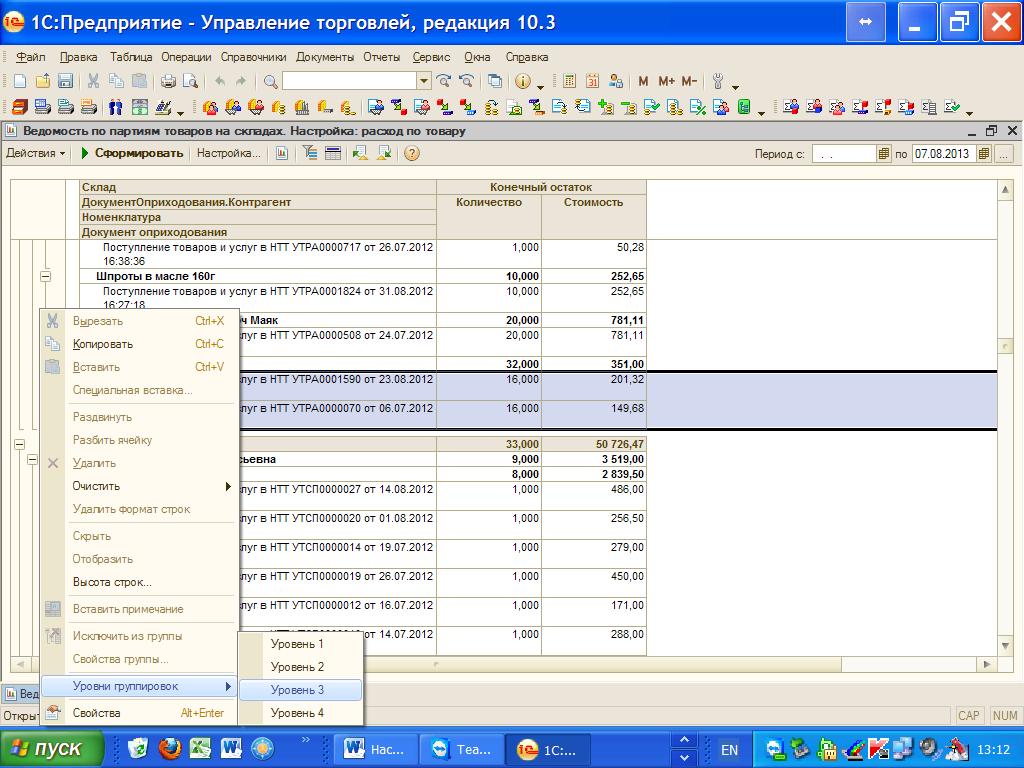Select Уровень 4 grouping level
The image size is (1024, 768).
coord(300,713)
